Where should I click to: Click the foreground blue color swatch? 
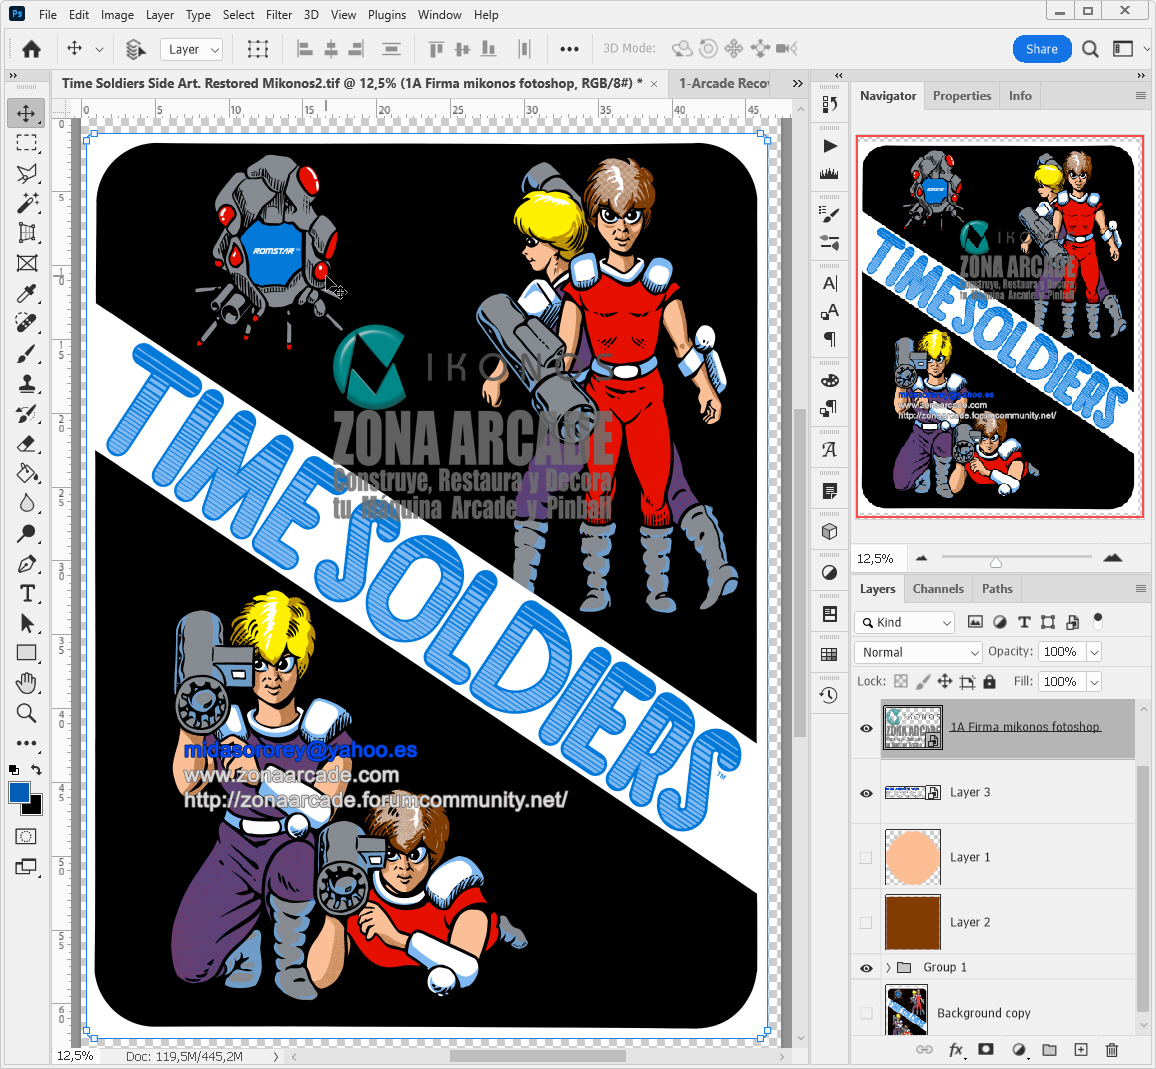[19, 793]
